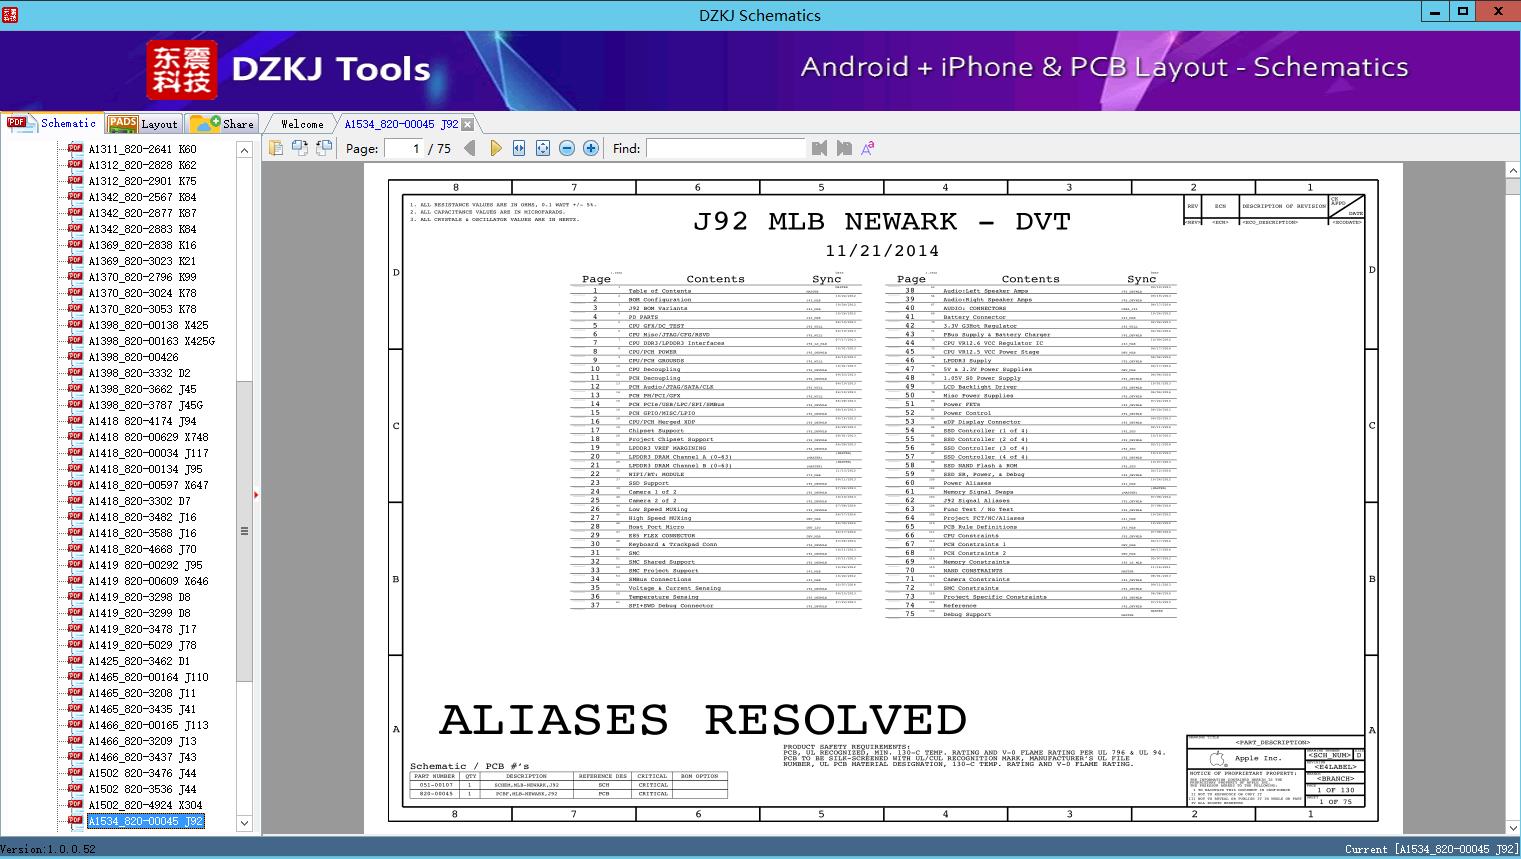Click the copy page icon in toolbar
This screenshot has height=859, width=1521.
276,148
